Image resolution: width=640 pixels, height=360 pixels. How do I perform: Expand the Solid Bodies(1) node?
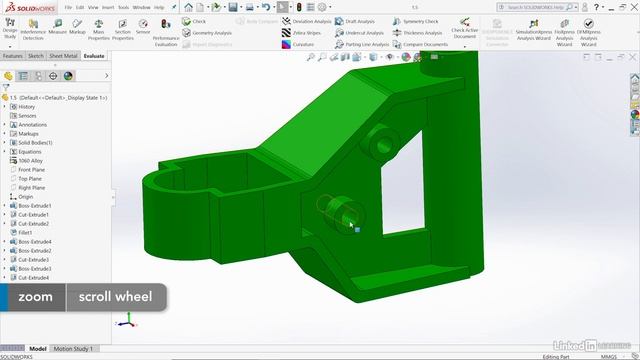4,142
